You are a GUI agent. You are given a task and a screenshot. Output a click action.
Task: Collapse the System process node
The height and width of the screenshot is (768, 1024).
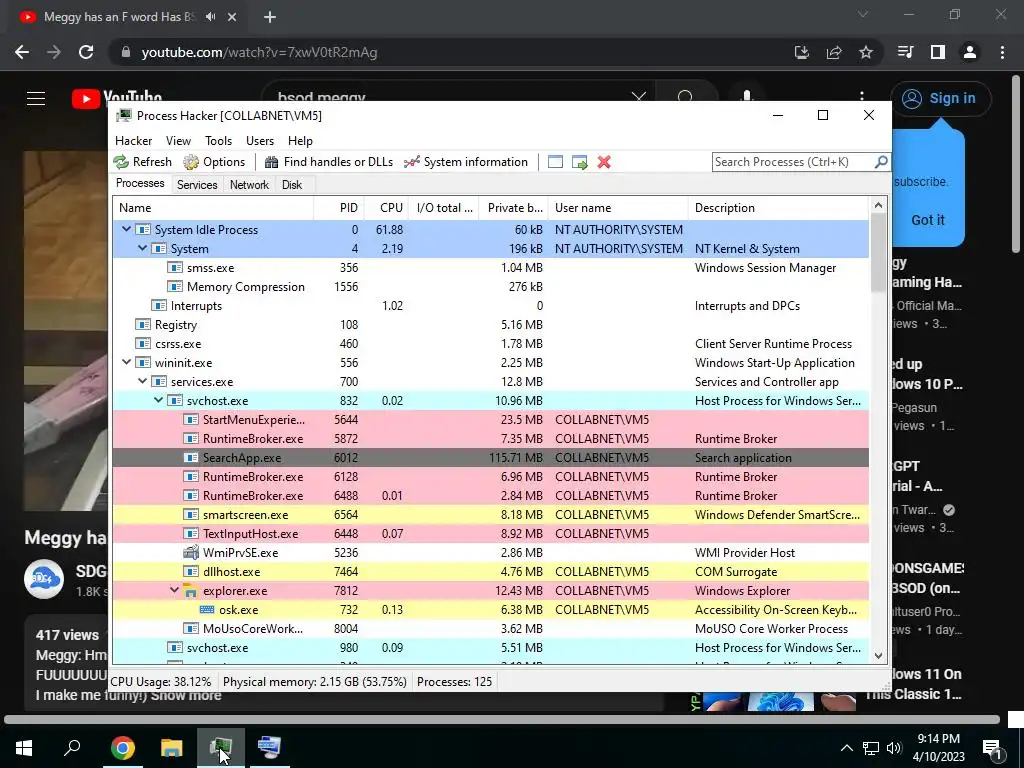pos(142,248)
